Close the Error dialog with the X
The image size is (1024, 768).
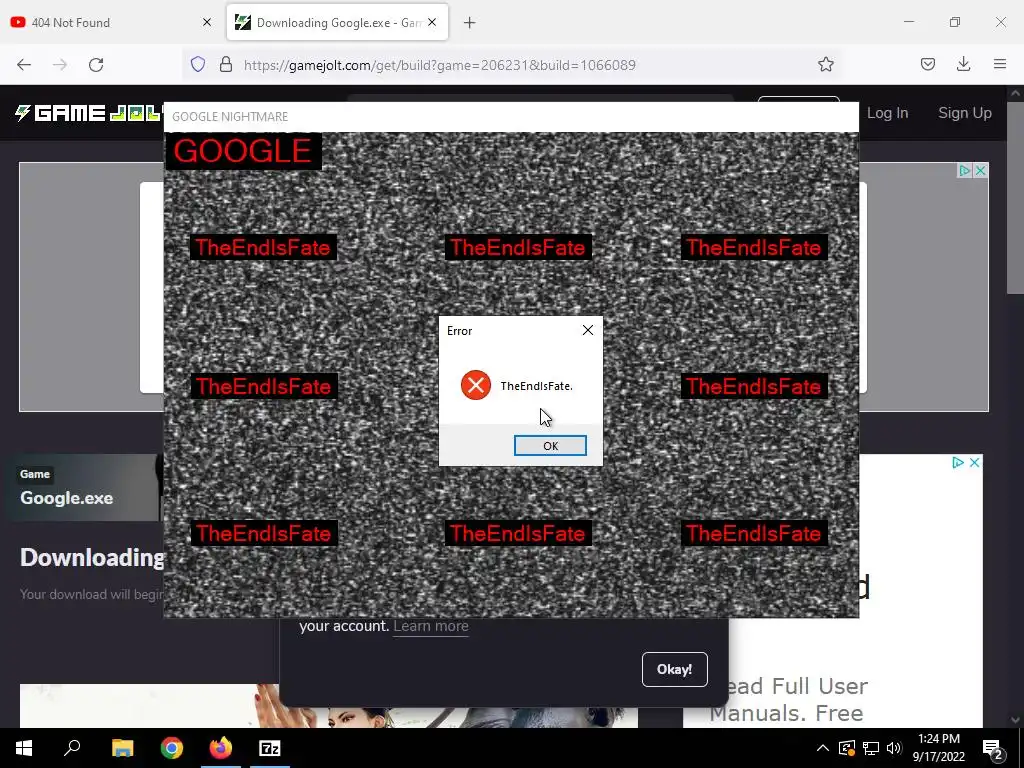[x=588, y=330]
